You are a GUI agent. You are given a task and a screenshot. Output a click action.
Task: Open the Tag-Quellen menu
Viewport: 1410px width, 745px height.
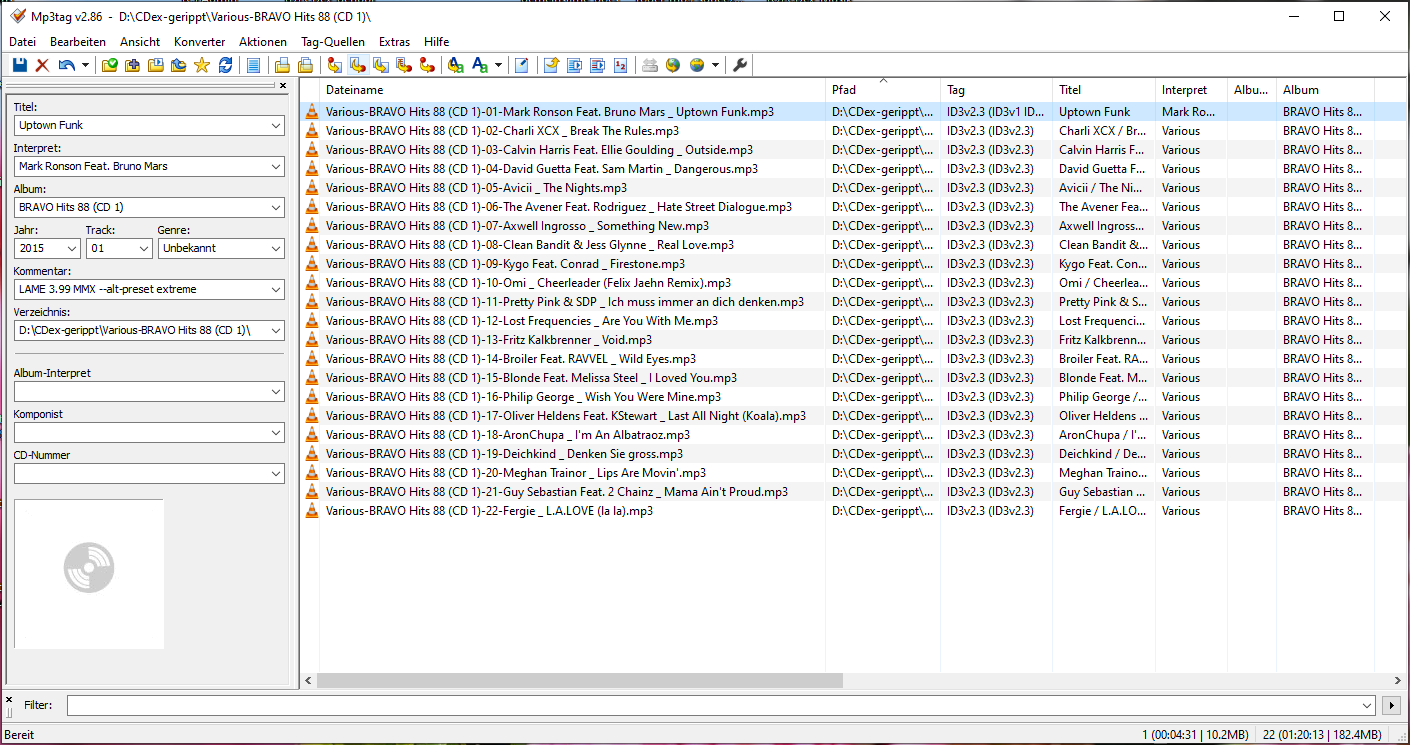pyautogui.click(x=332, y=42)
